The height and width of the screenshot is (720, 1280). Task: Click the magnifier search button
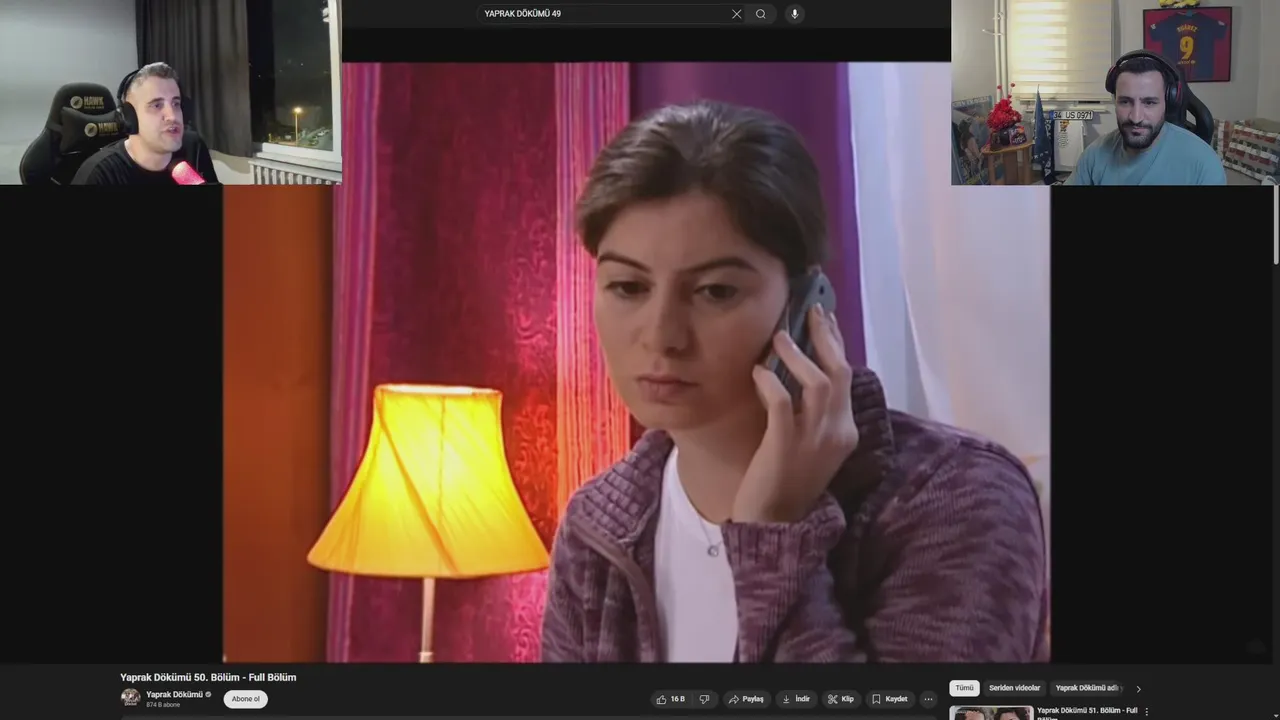[761, 14]
